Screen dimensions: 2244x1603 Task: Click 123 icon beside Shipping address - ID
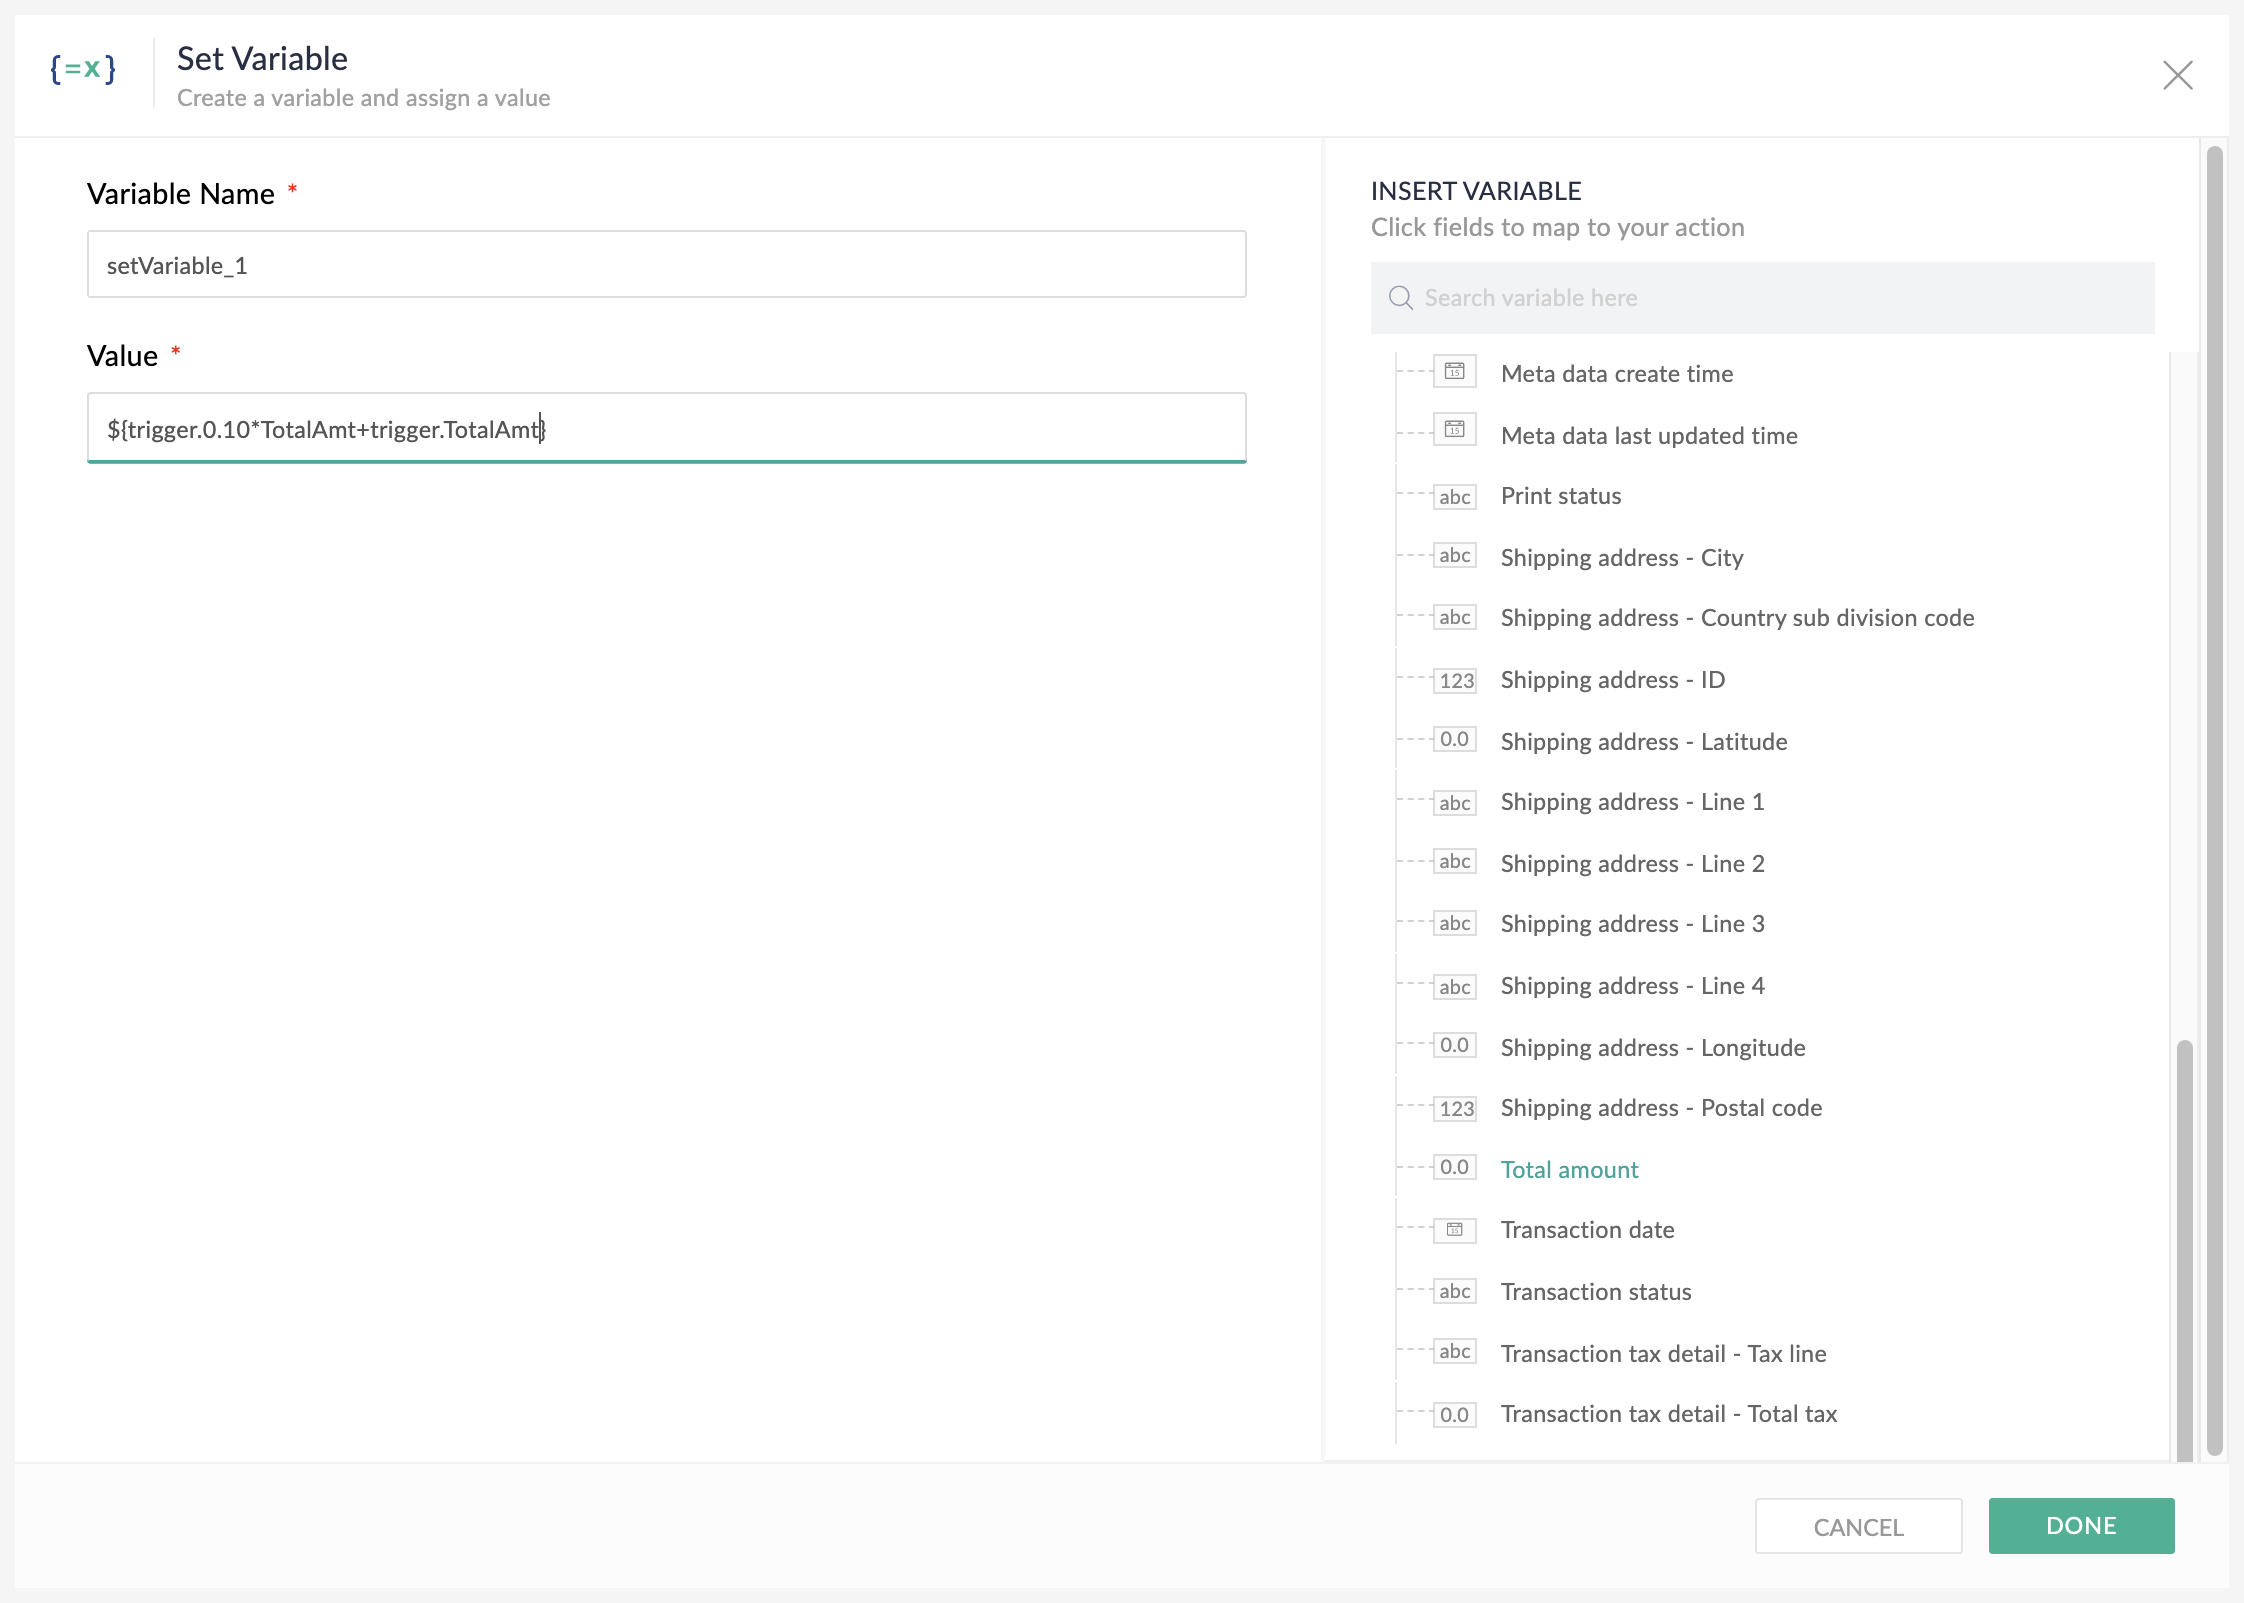pyautogui.click(x=1455, y=680)
